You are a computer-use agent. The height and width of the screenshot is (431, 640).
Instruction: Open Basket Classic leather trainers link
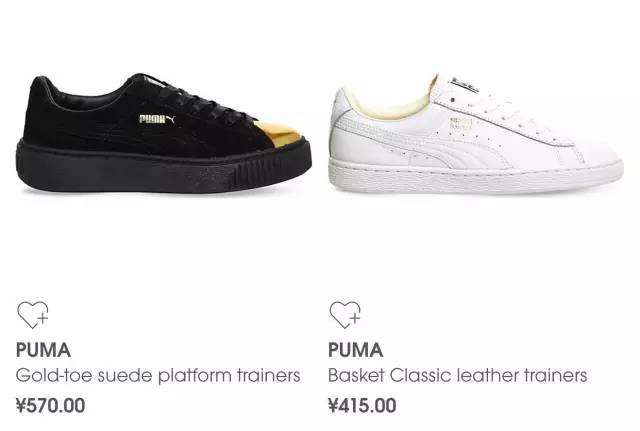pyautogui.click(x=458, y=375)
